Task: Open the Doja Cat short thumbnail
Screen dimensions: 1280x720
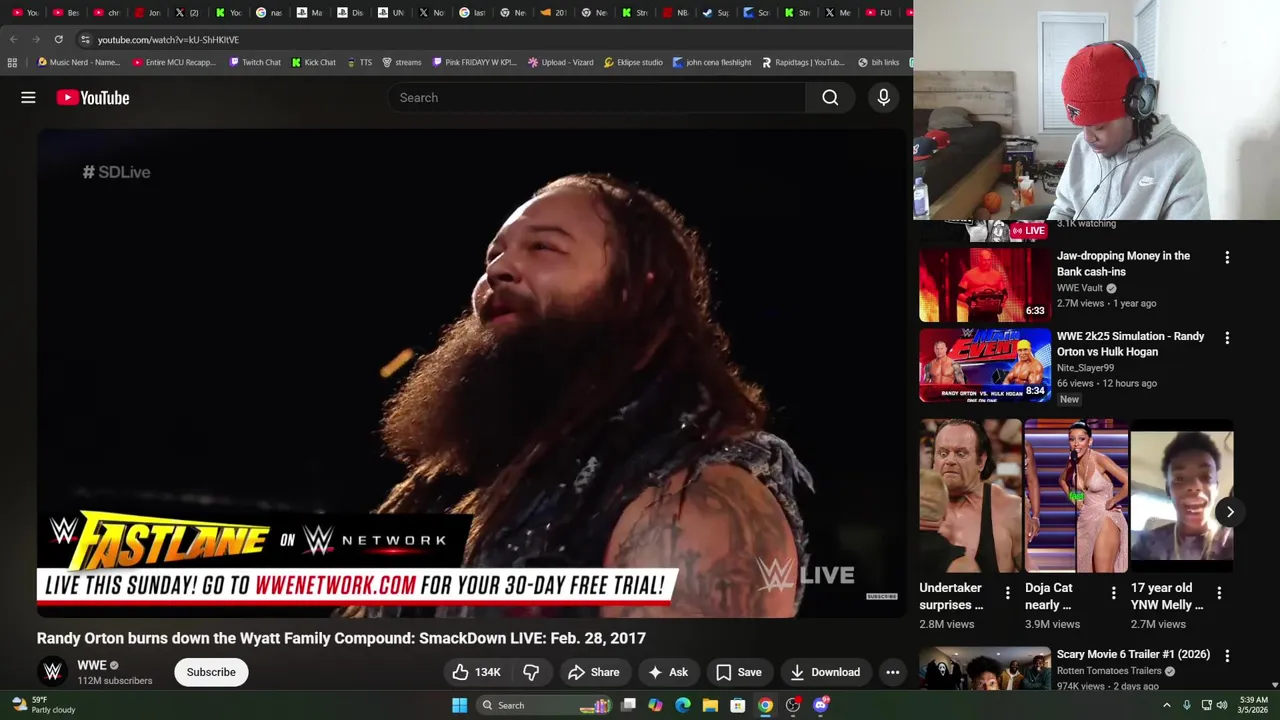Action: click(x=1076, y=496)
